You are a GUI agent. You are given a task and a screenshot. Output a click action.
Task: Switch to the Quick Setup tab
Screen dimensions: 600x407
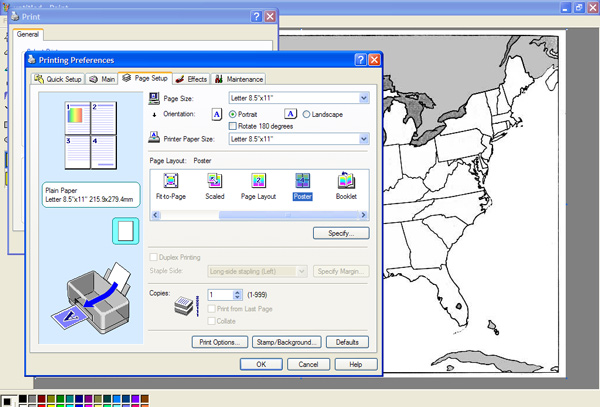point(59,79)
